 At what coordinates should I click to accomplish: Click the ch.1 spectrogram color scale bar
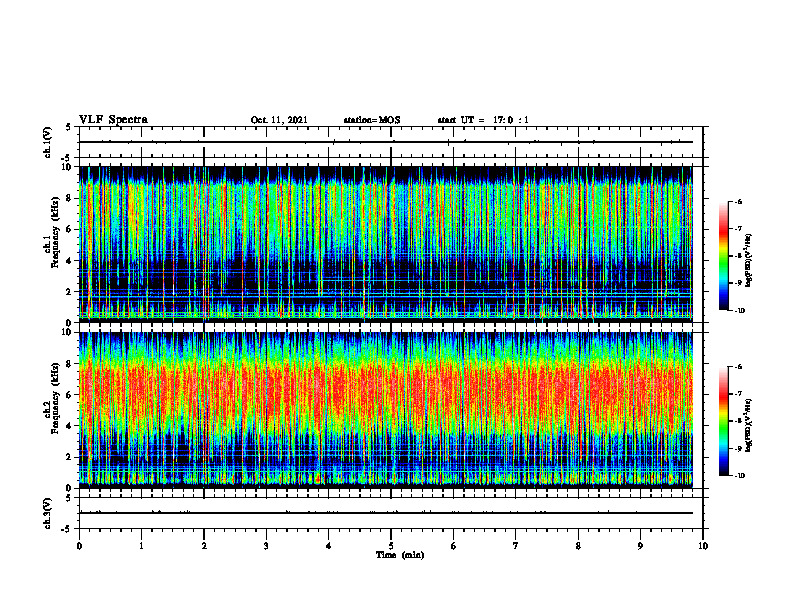click(x=723, y=256)
